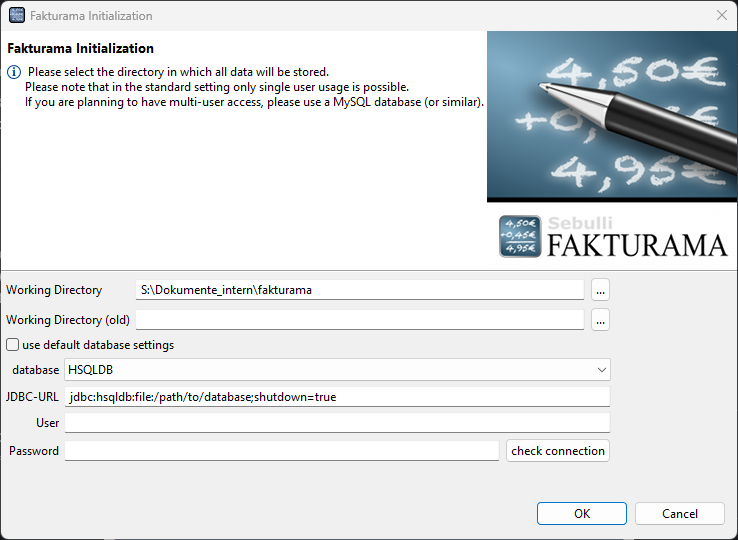Browse for the old Working Directory folder
This screenshot has width=738, height=540.
pyautogui.click(x=600, y=320)
